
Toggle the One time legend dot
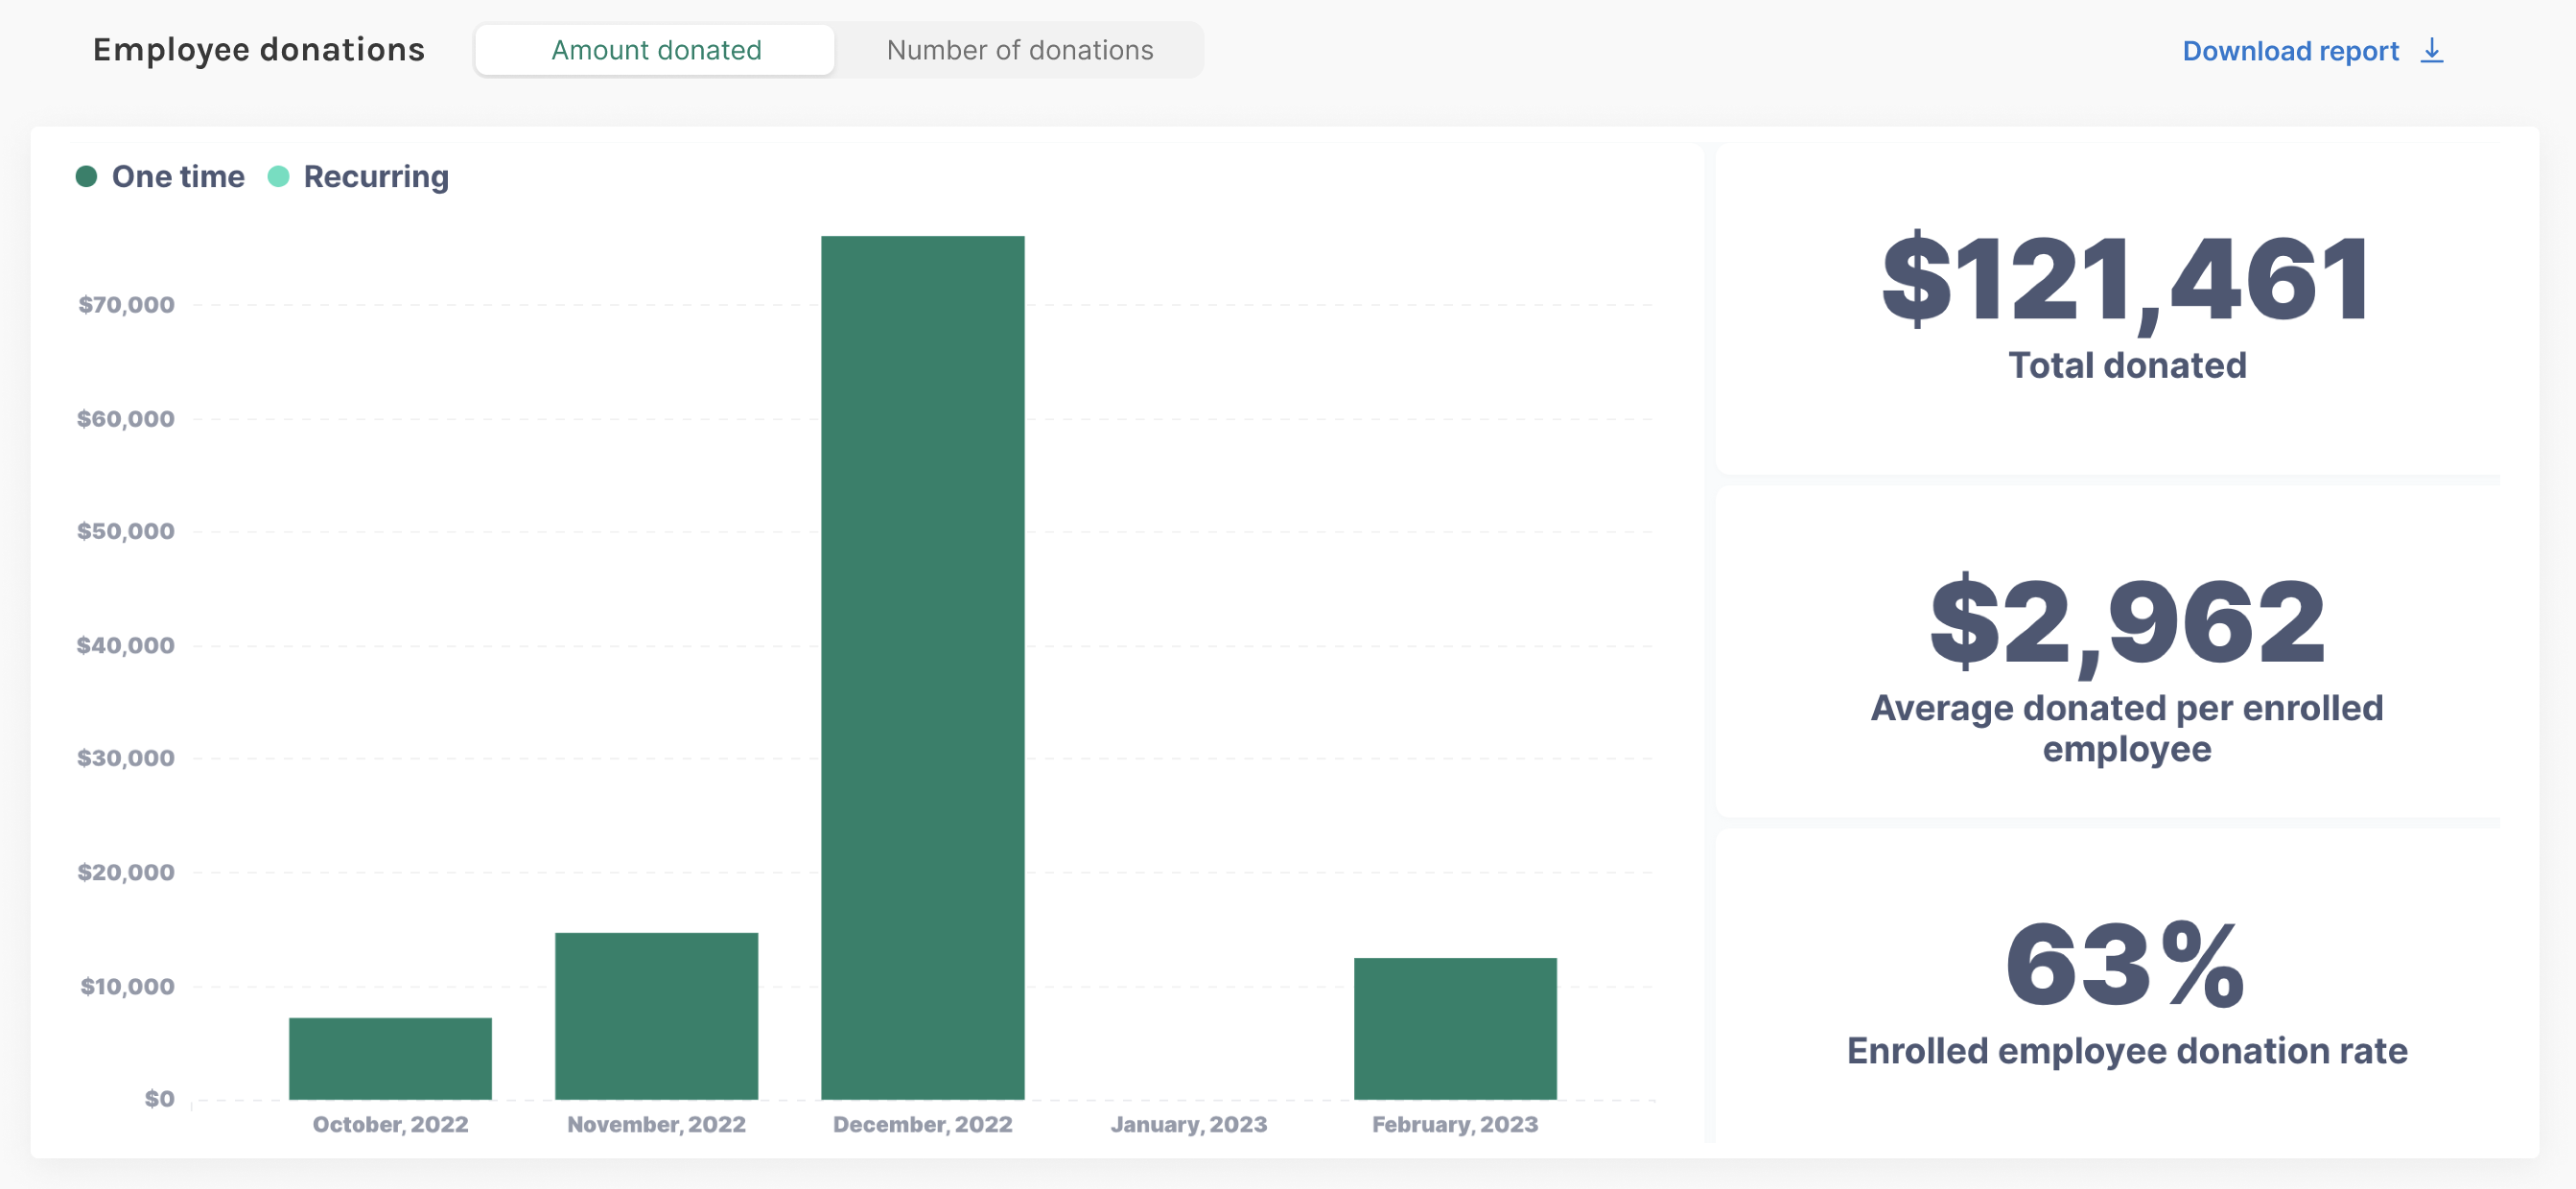[87, 177]
